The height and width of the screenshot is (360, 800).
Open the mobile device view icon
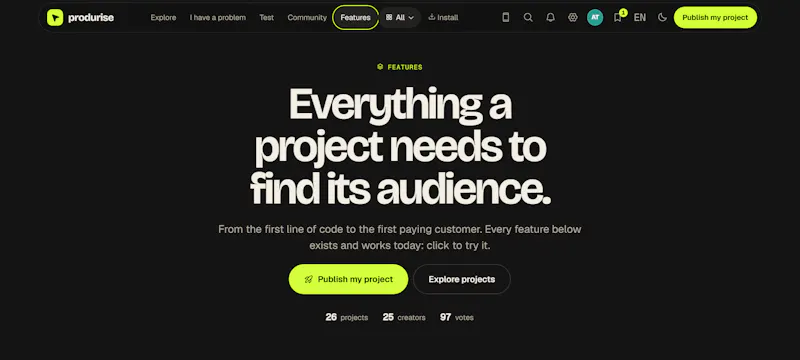pyautogui.click(x=506, y=17)
